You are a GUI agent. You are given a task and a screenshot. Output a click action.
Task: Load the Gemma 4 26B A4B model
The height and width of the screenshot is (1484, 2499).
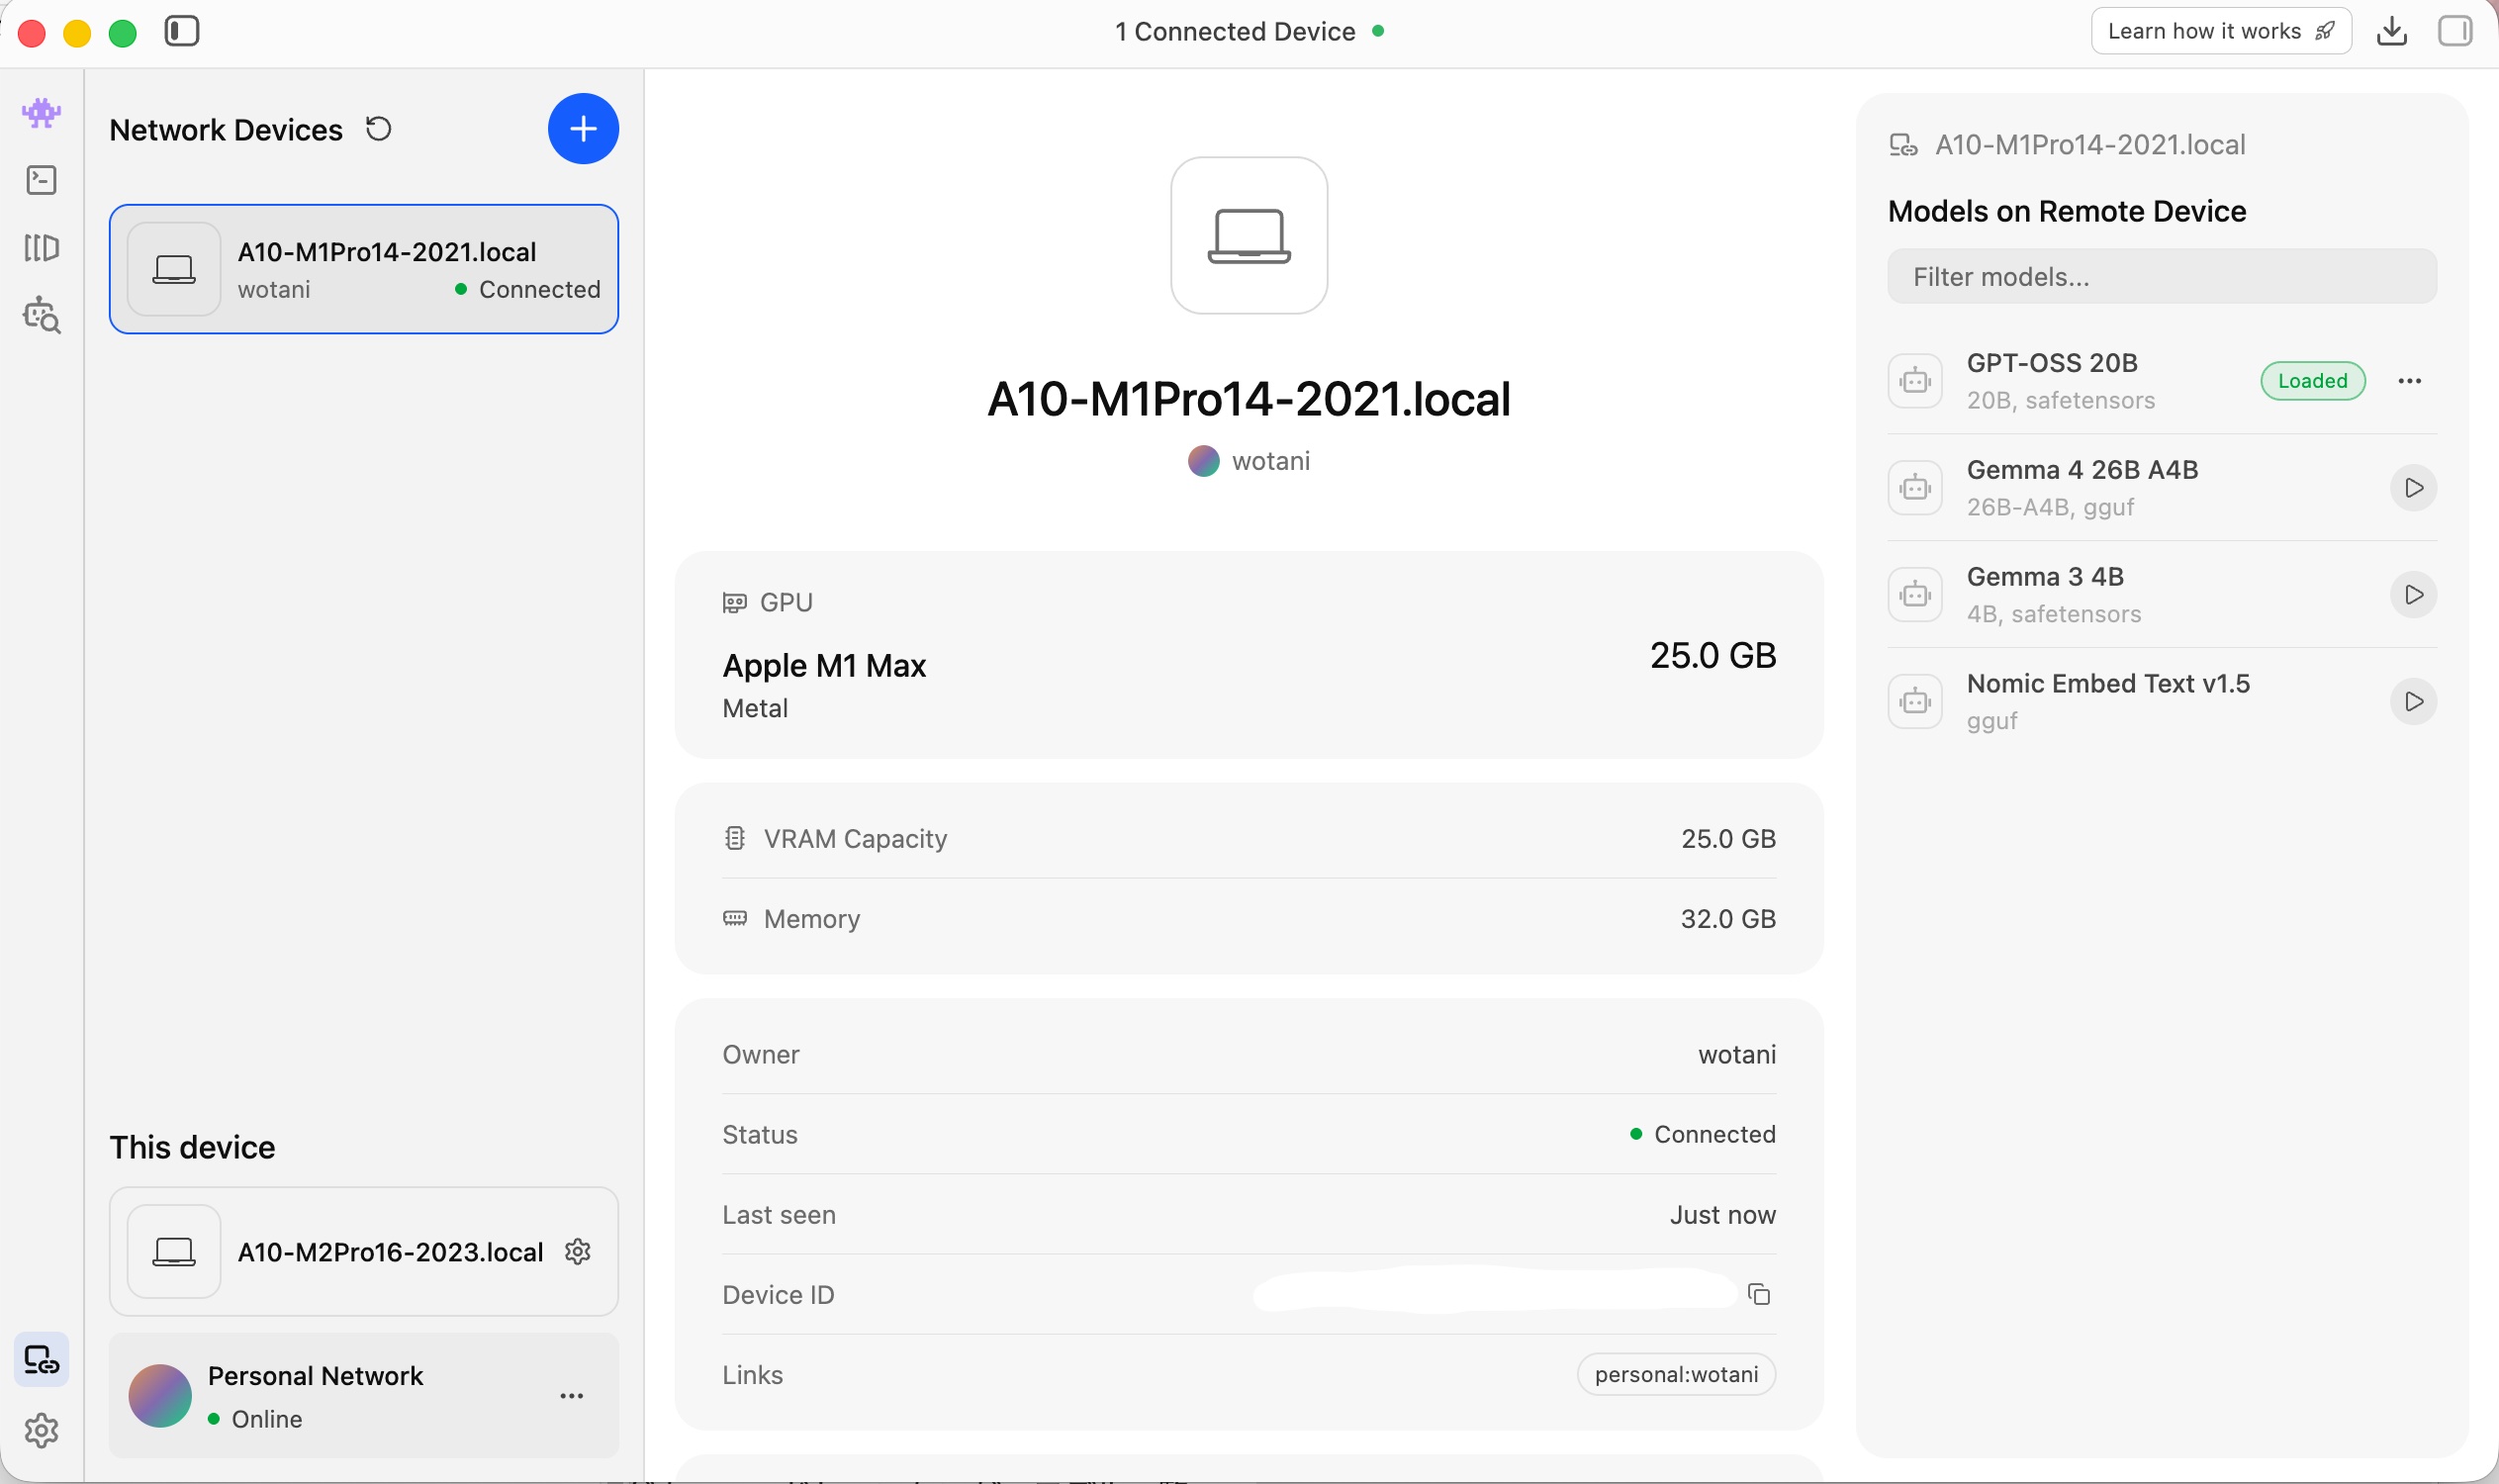[x=2413, y=488]
